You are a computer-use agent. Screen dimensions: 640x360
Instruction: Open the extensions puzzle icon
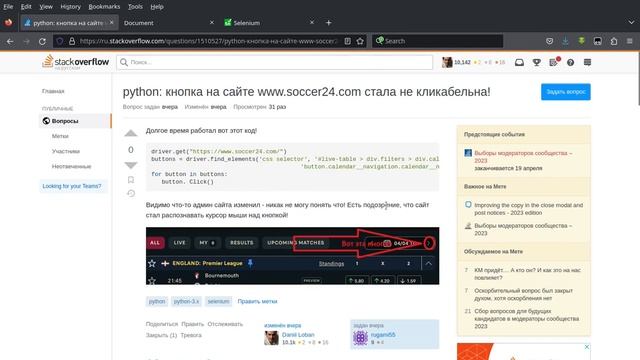613,41
